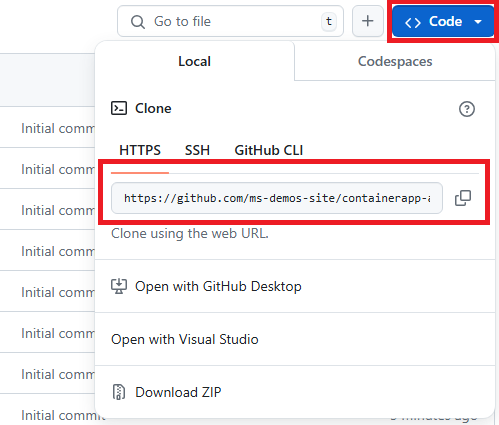Select the SSH clone tab
This screenshot has width=499, height=425.
coord(197,150)
